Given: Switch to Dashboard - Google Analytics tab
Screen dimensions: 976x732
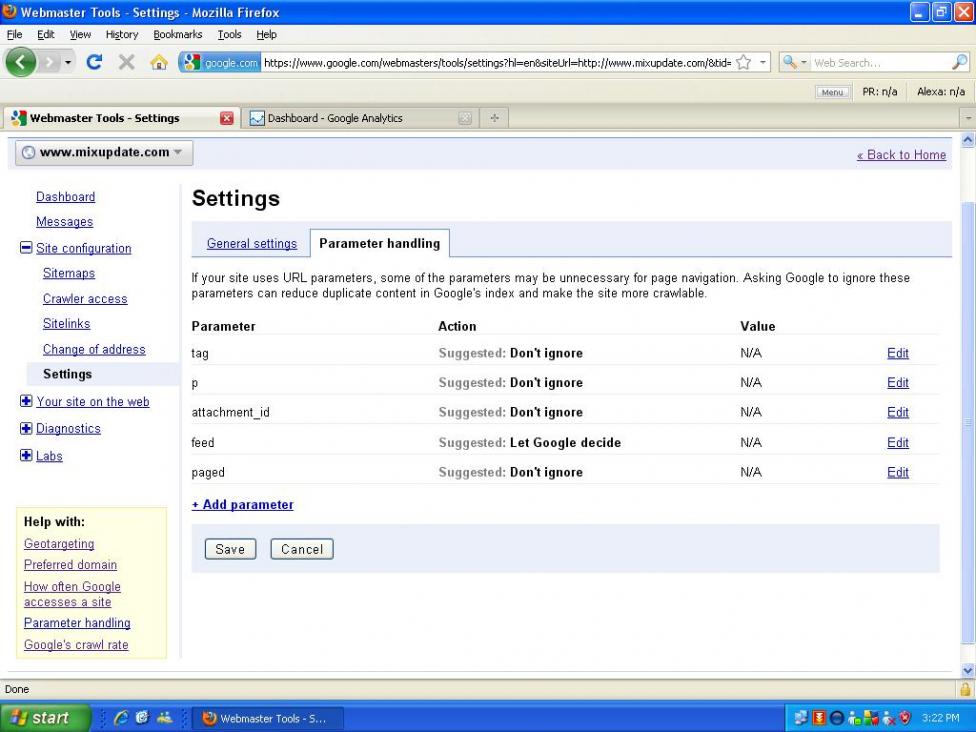Looking at the screenshot, I should [x=335, y=118].
